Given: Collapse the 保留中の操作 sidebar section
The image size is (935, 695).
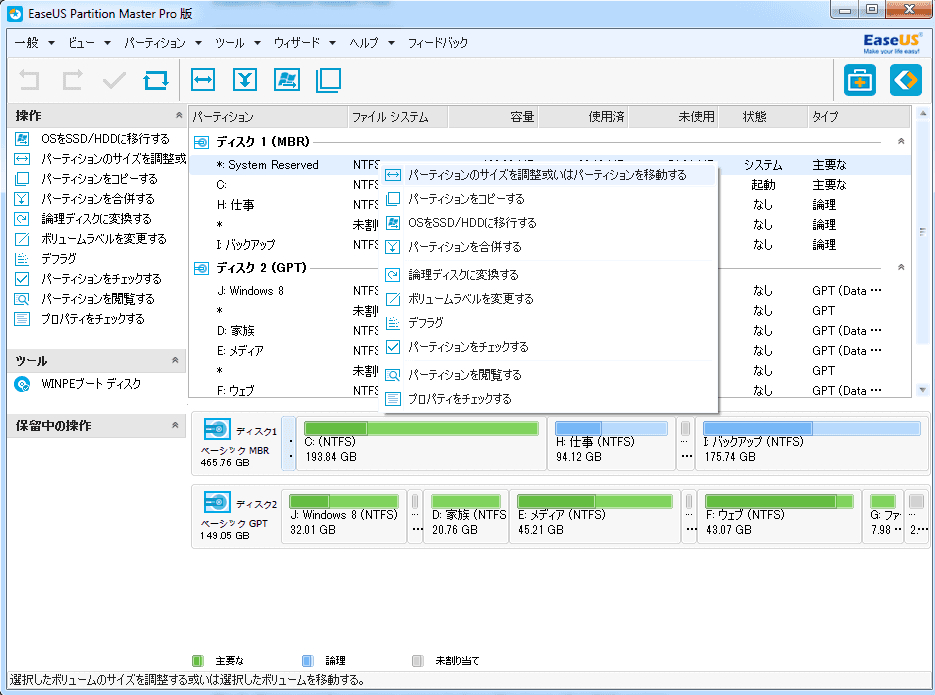Looking at the screenshot, I should [175, 425].
